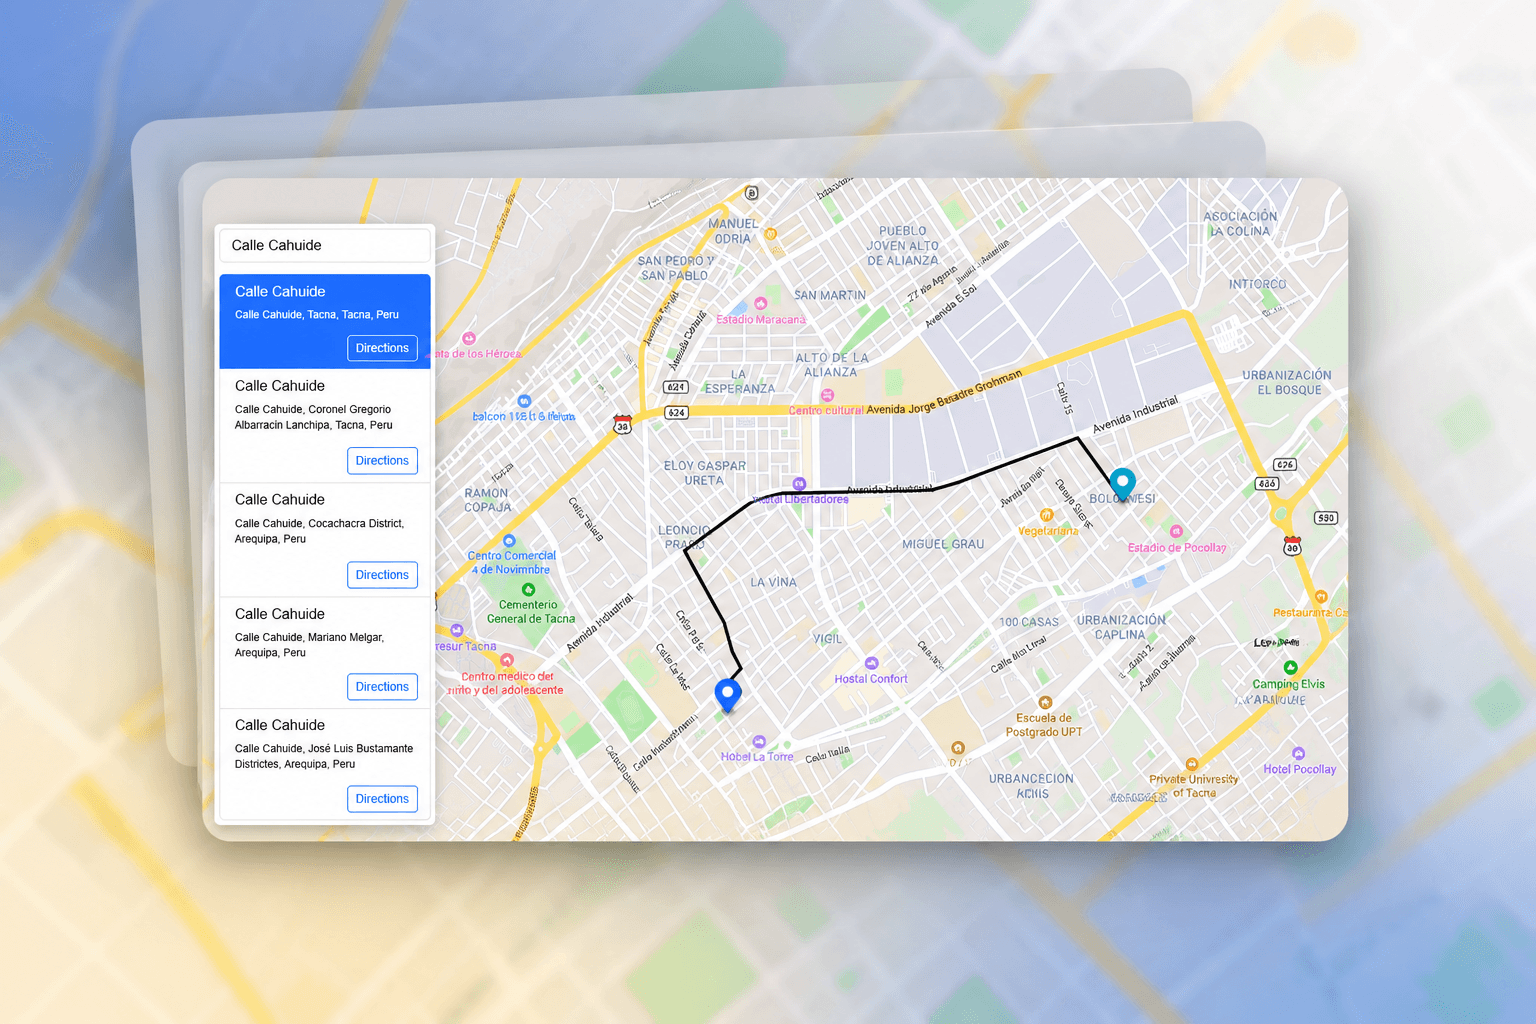1536x1024 pixels.
Task: Click the route 626 road shield
Action: (x=1285, y=465)
